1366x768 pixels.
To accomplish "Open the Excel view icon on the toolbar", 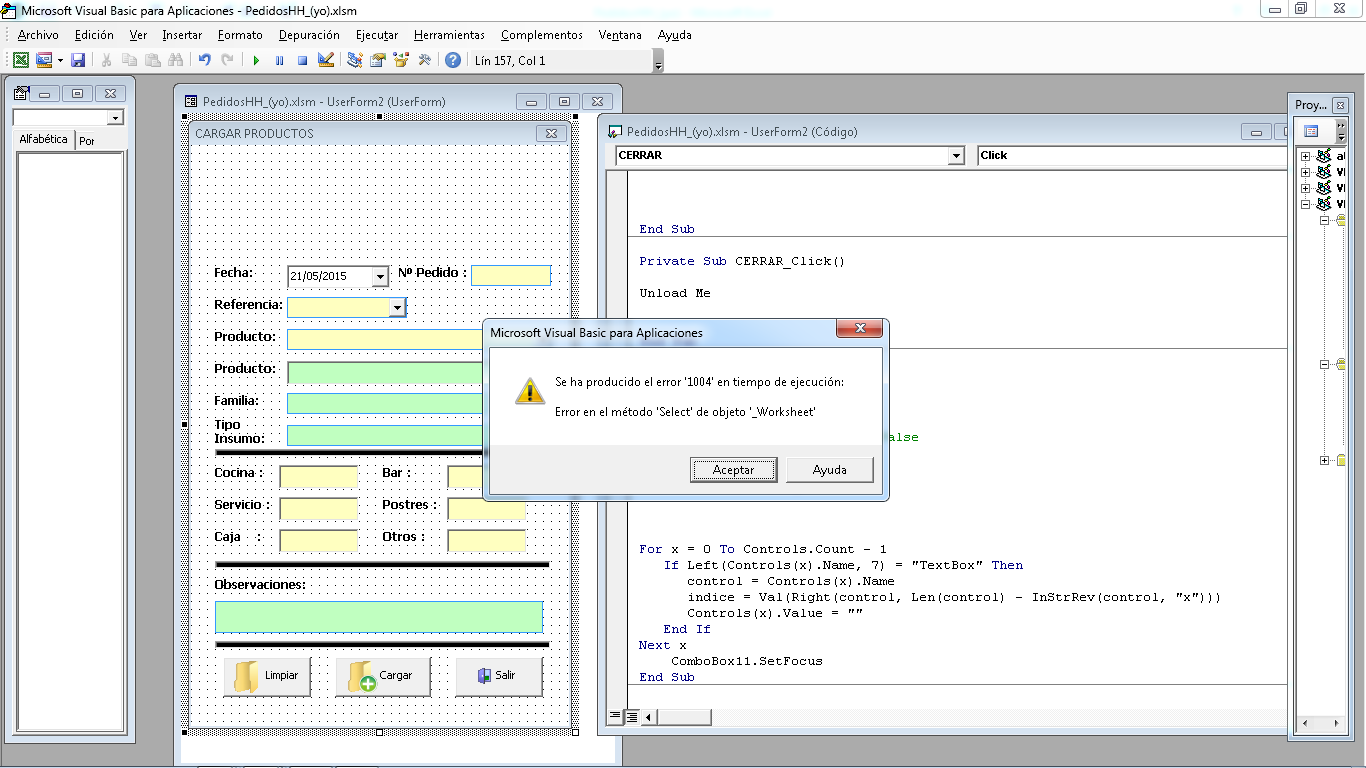I will 20,60.
